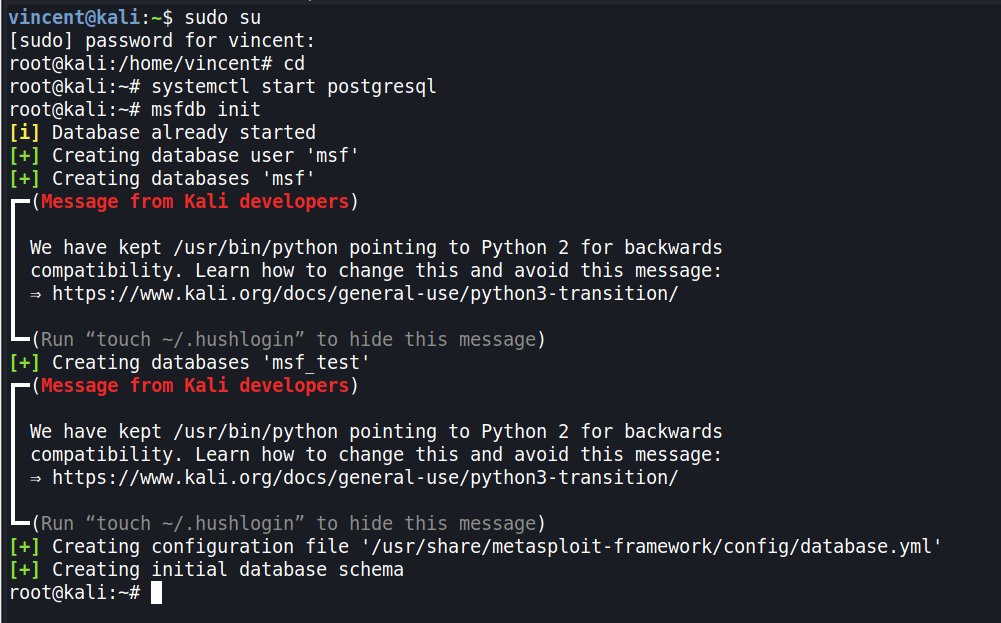Open the second python3-transition kali.org URL
This screenshot has width=1001, height=623.
pos(365,478)
